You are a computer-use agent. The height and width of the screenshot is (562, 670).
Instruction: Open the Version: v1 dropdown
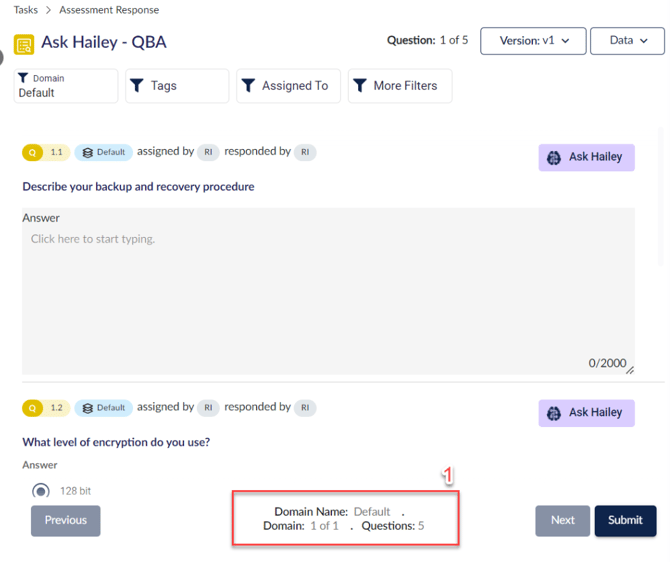coord(532,41)
